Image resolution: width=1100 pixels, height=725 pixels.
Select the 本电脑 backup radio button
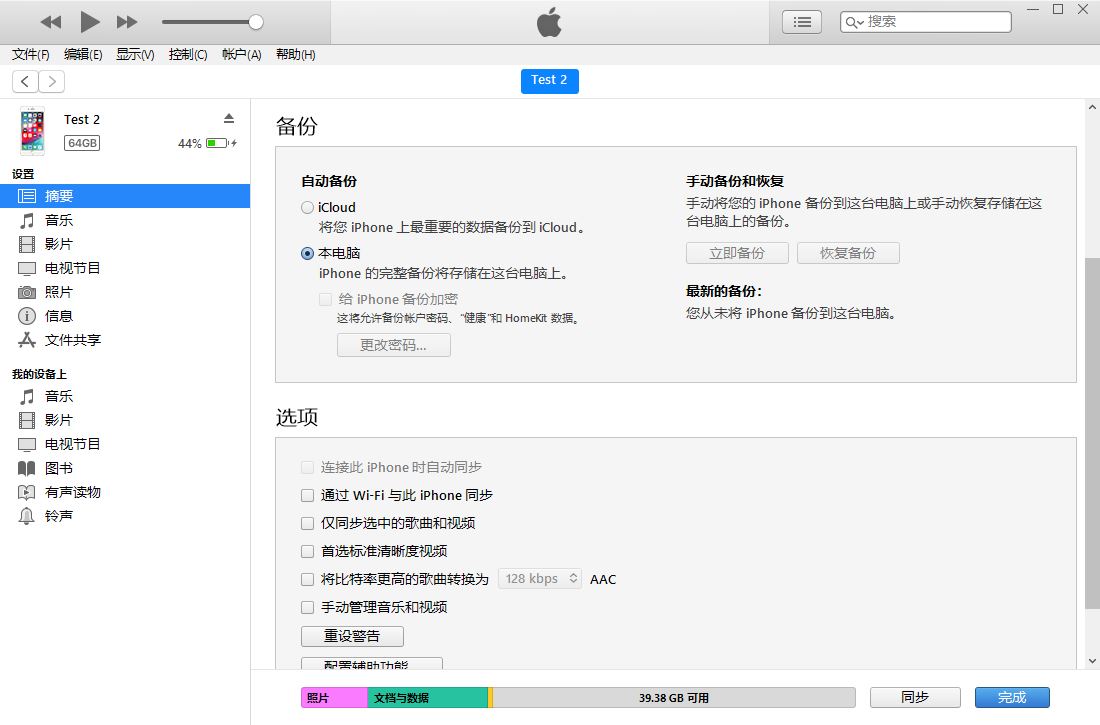pyautogui.click(x=307, y=253)
